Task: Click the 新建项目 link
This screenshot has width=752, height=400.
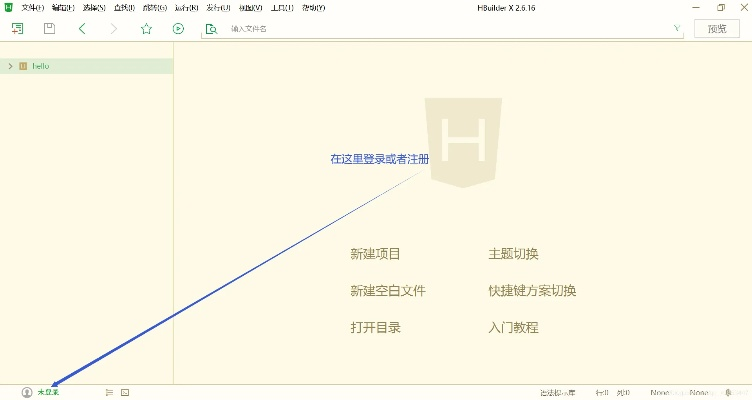Action: (x=375, y=255)
